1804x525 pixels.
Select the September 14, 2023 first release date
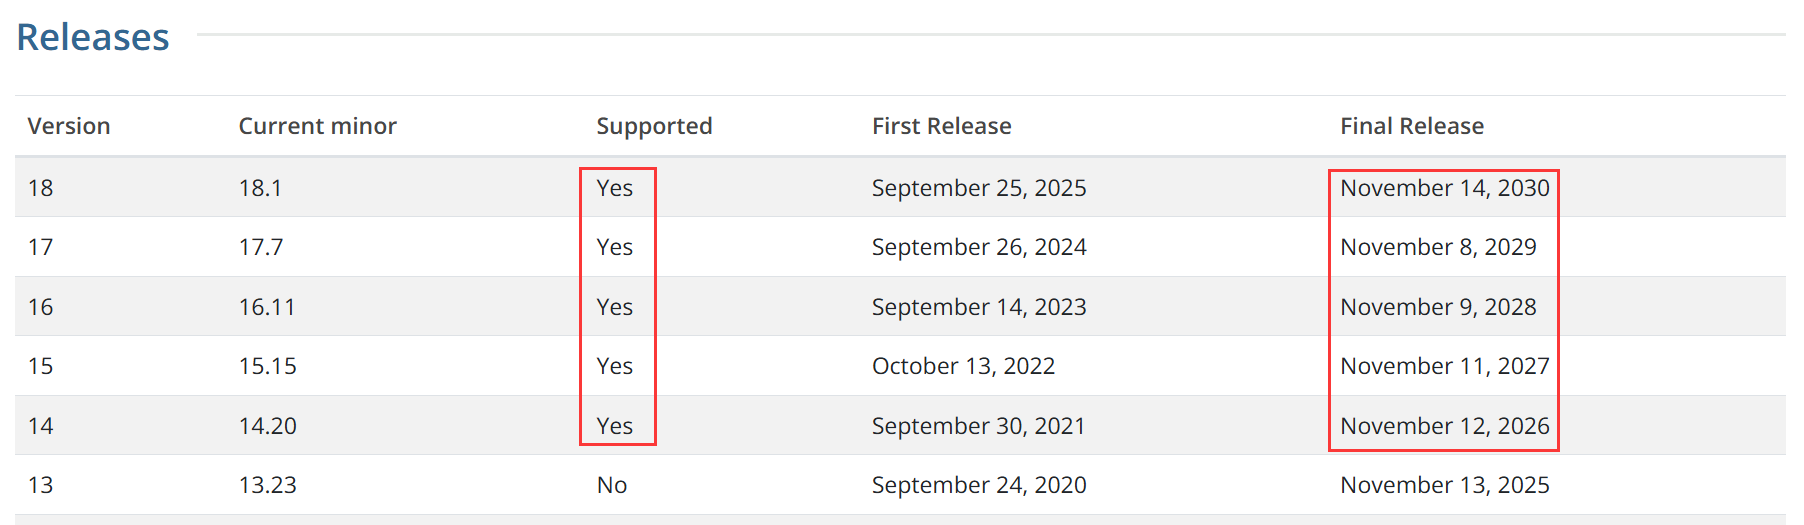click(x=978, y=307)
